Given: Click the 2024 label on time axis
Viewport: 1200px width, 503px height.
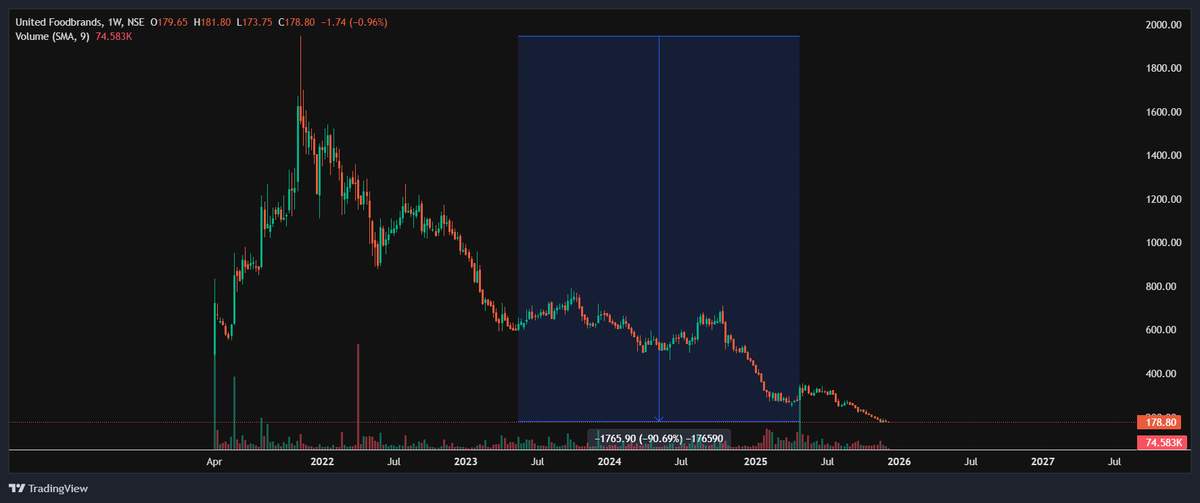Looking at the screenshot, I should (610, 462).
